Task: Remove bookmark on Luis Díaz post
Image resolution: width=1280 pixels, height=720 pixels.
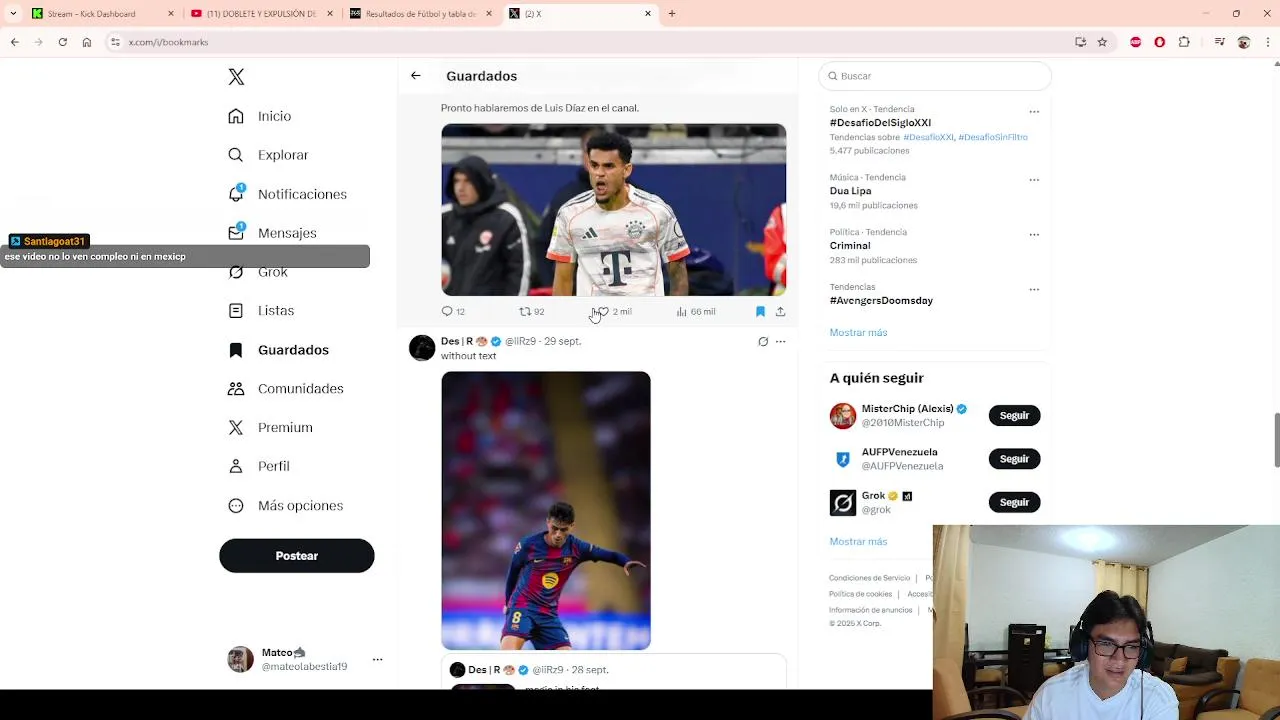Action: pos(760,312)
